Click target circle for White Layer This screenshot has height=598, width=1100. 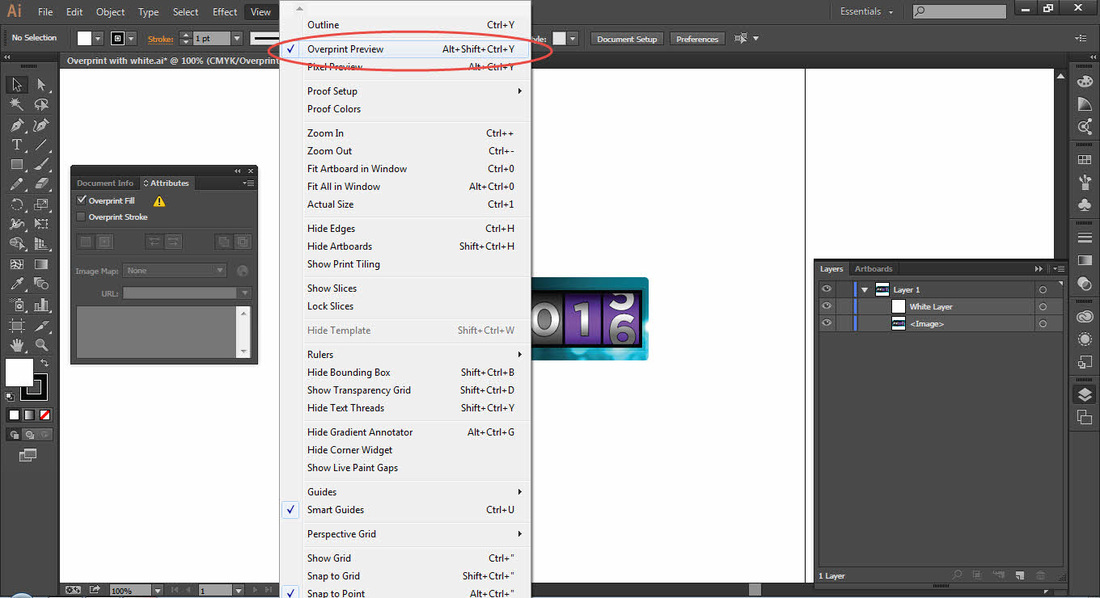pos(1042,307)
